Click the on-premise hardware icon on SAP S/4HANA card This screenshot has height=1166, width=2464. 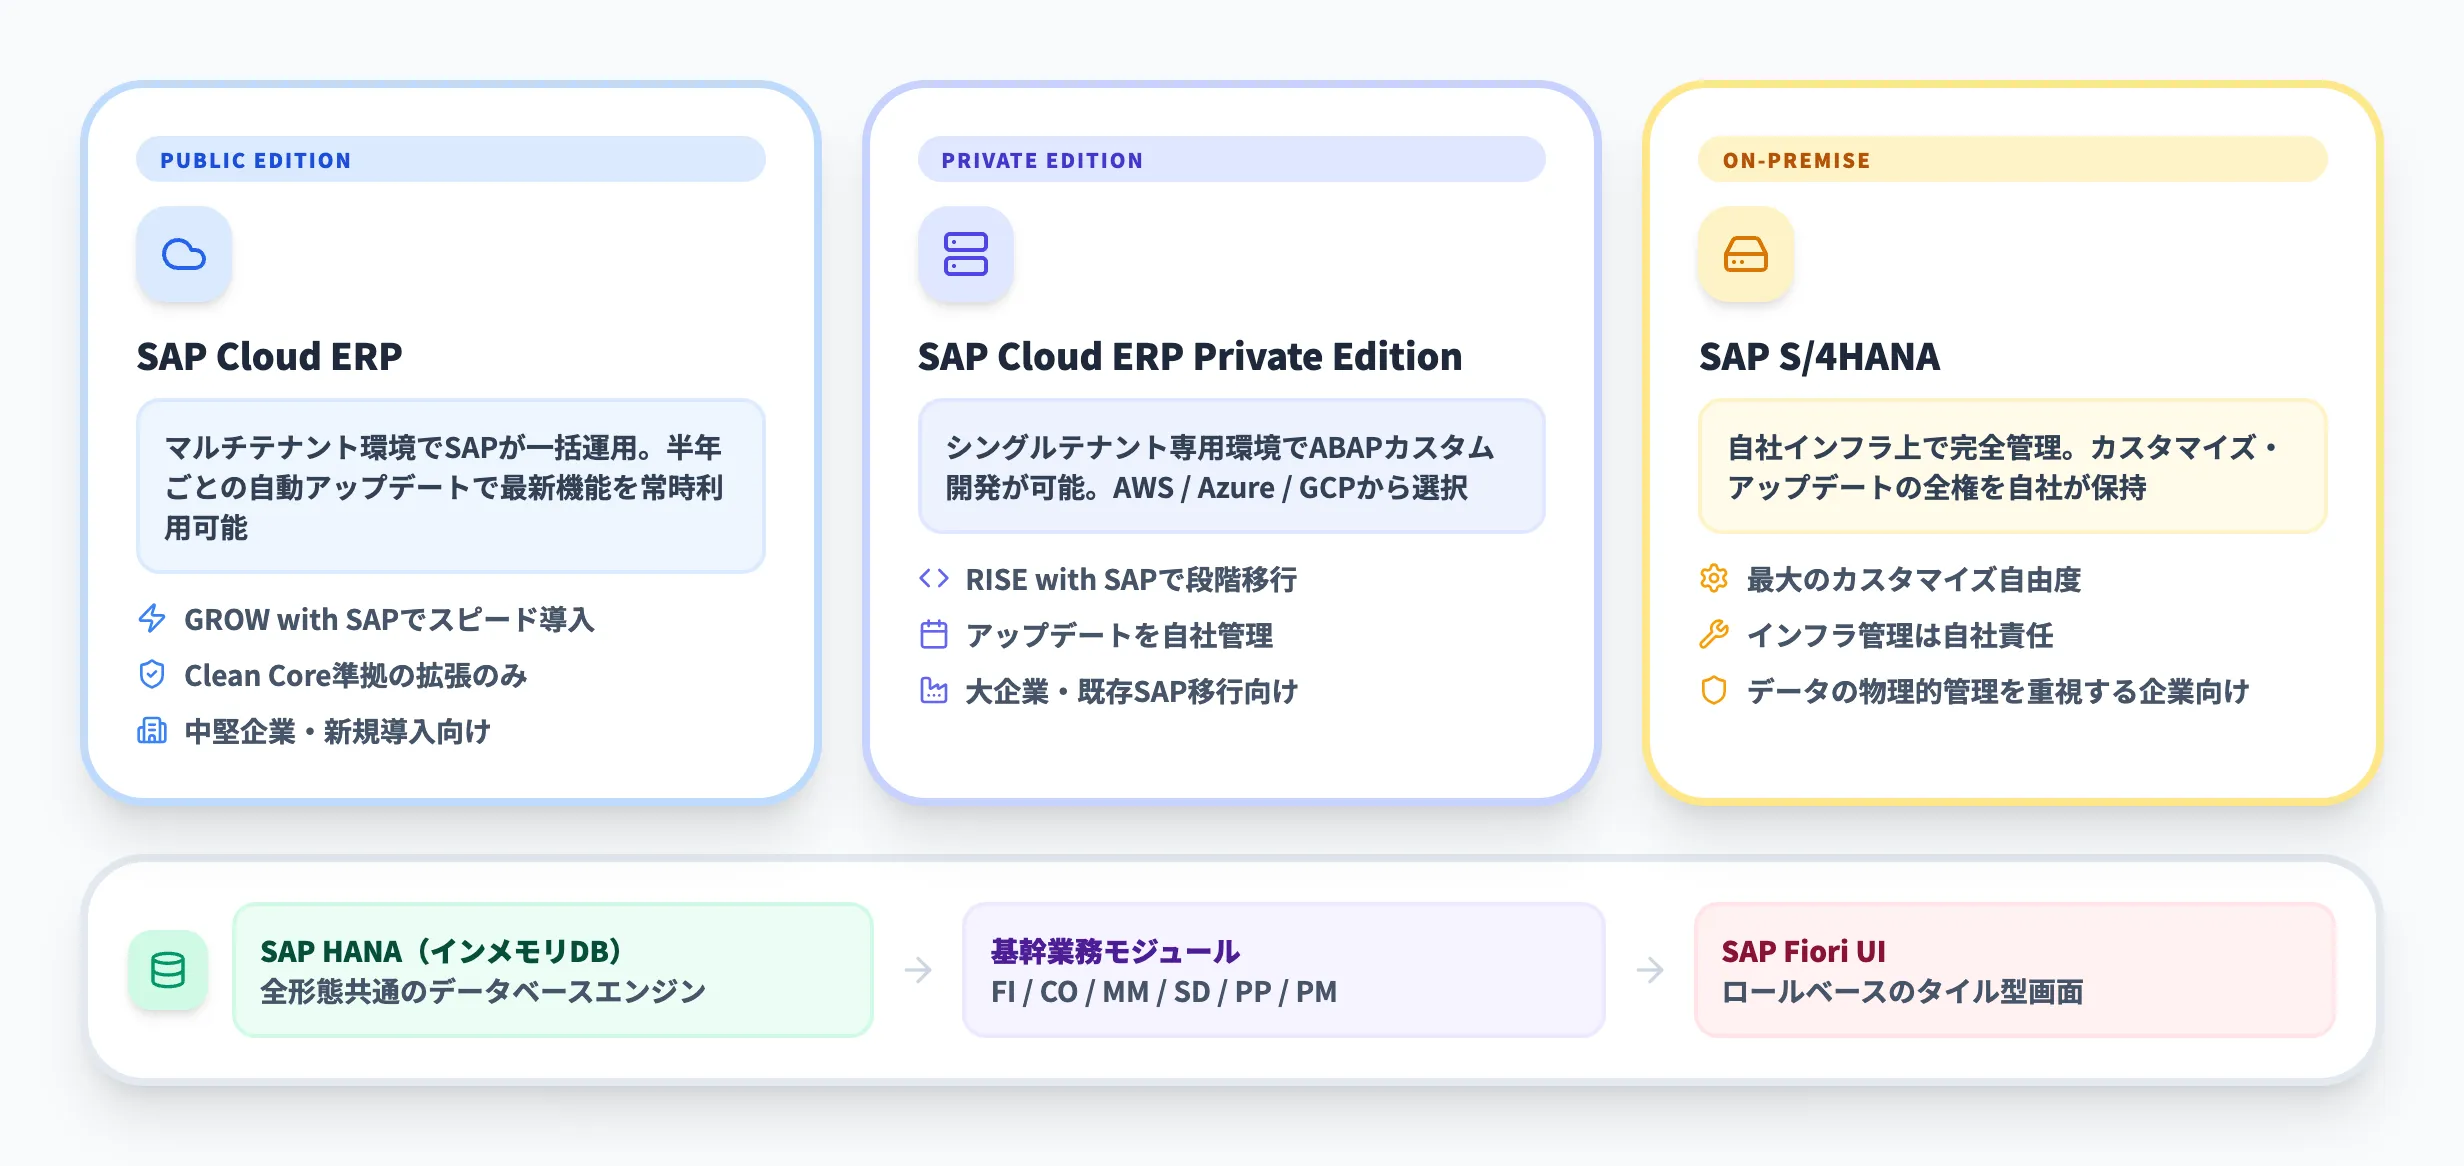(x=1745, y=255)
